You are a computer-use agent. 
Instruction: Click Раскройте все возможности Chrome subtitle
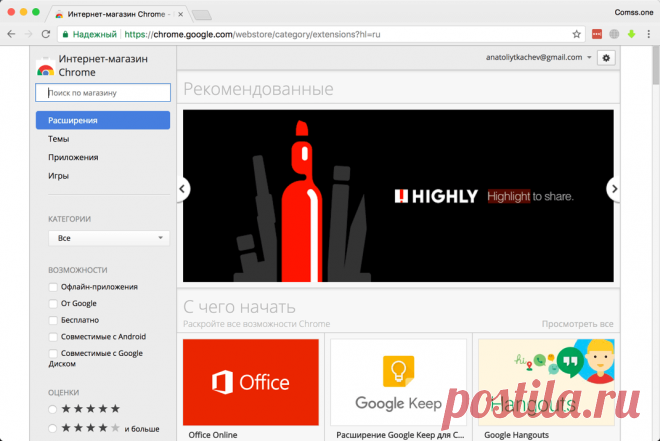coord(257,324)
